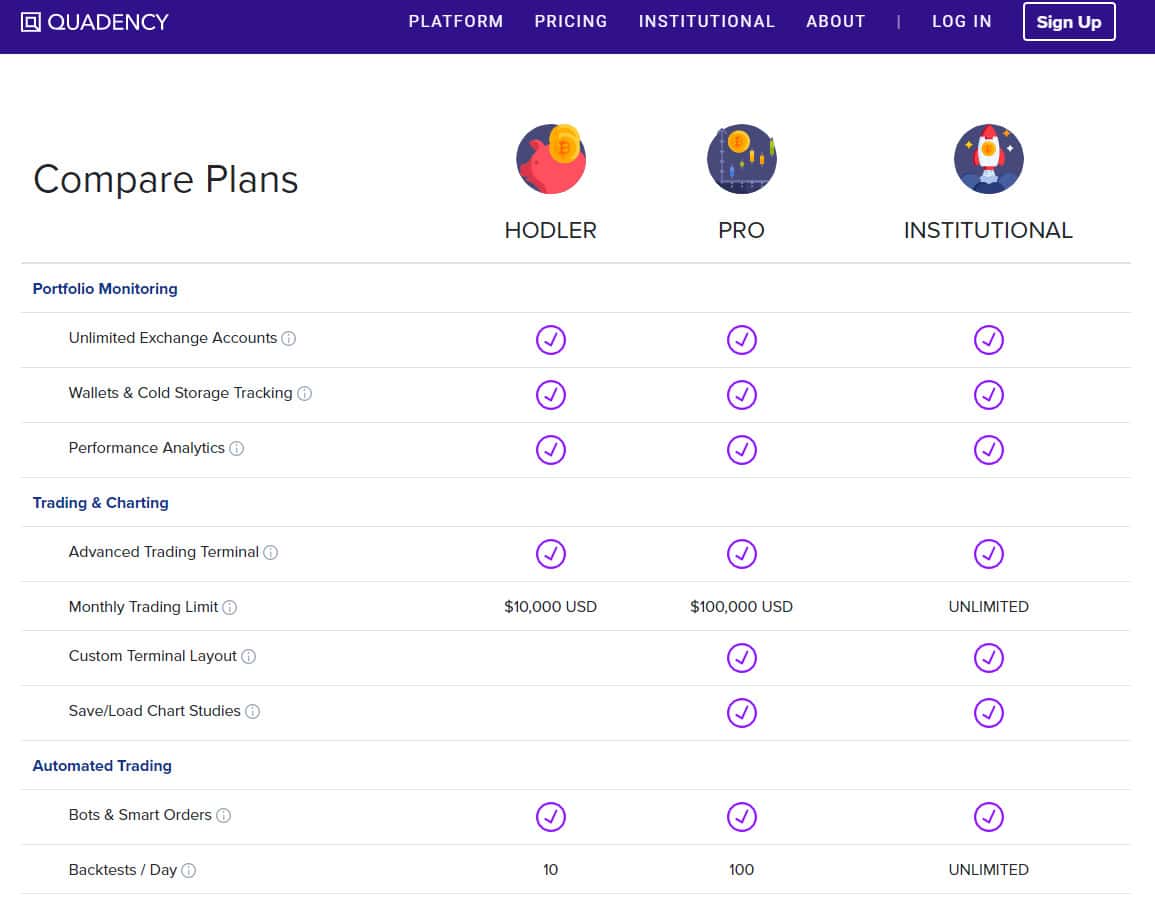
Task: Click info icon beside Wallets & Cold Storage Tracking
Action: coord(305,394)
